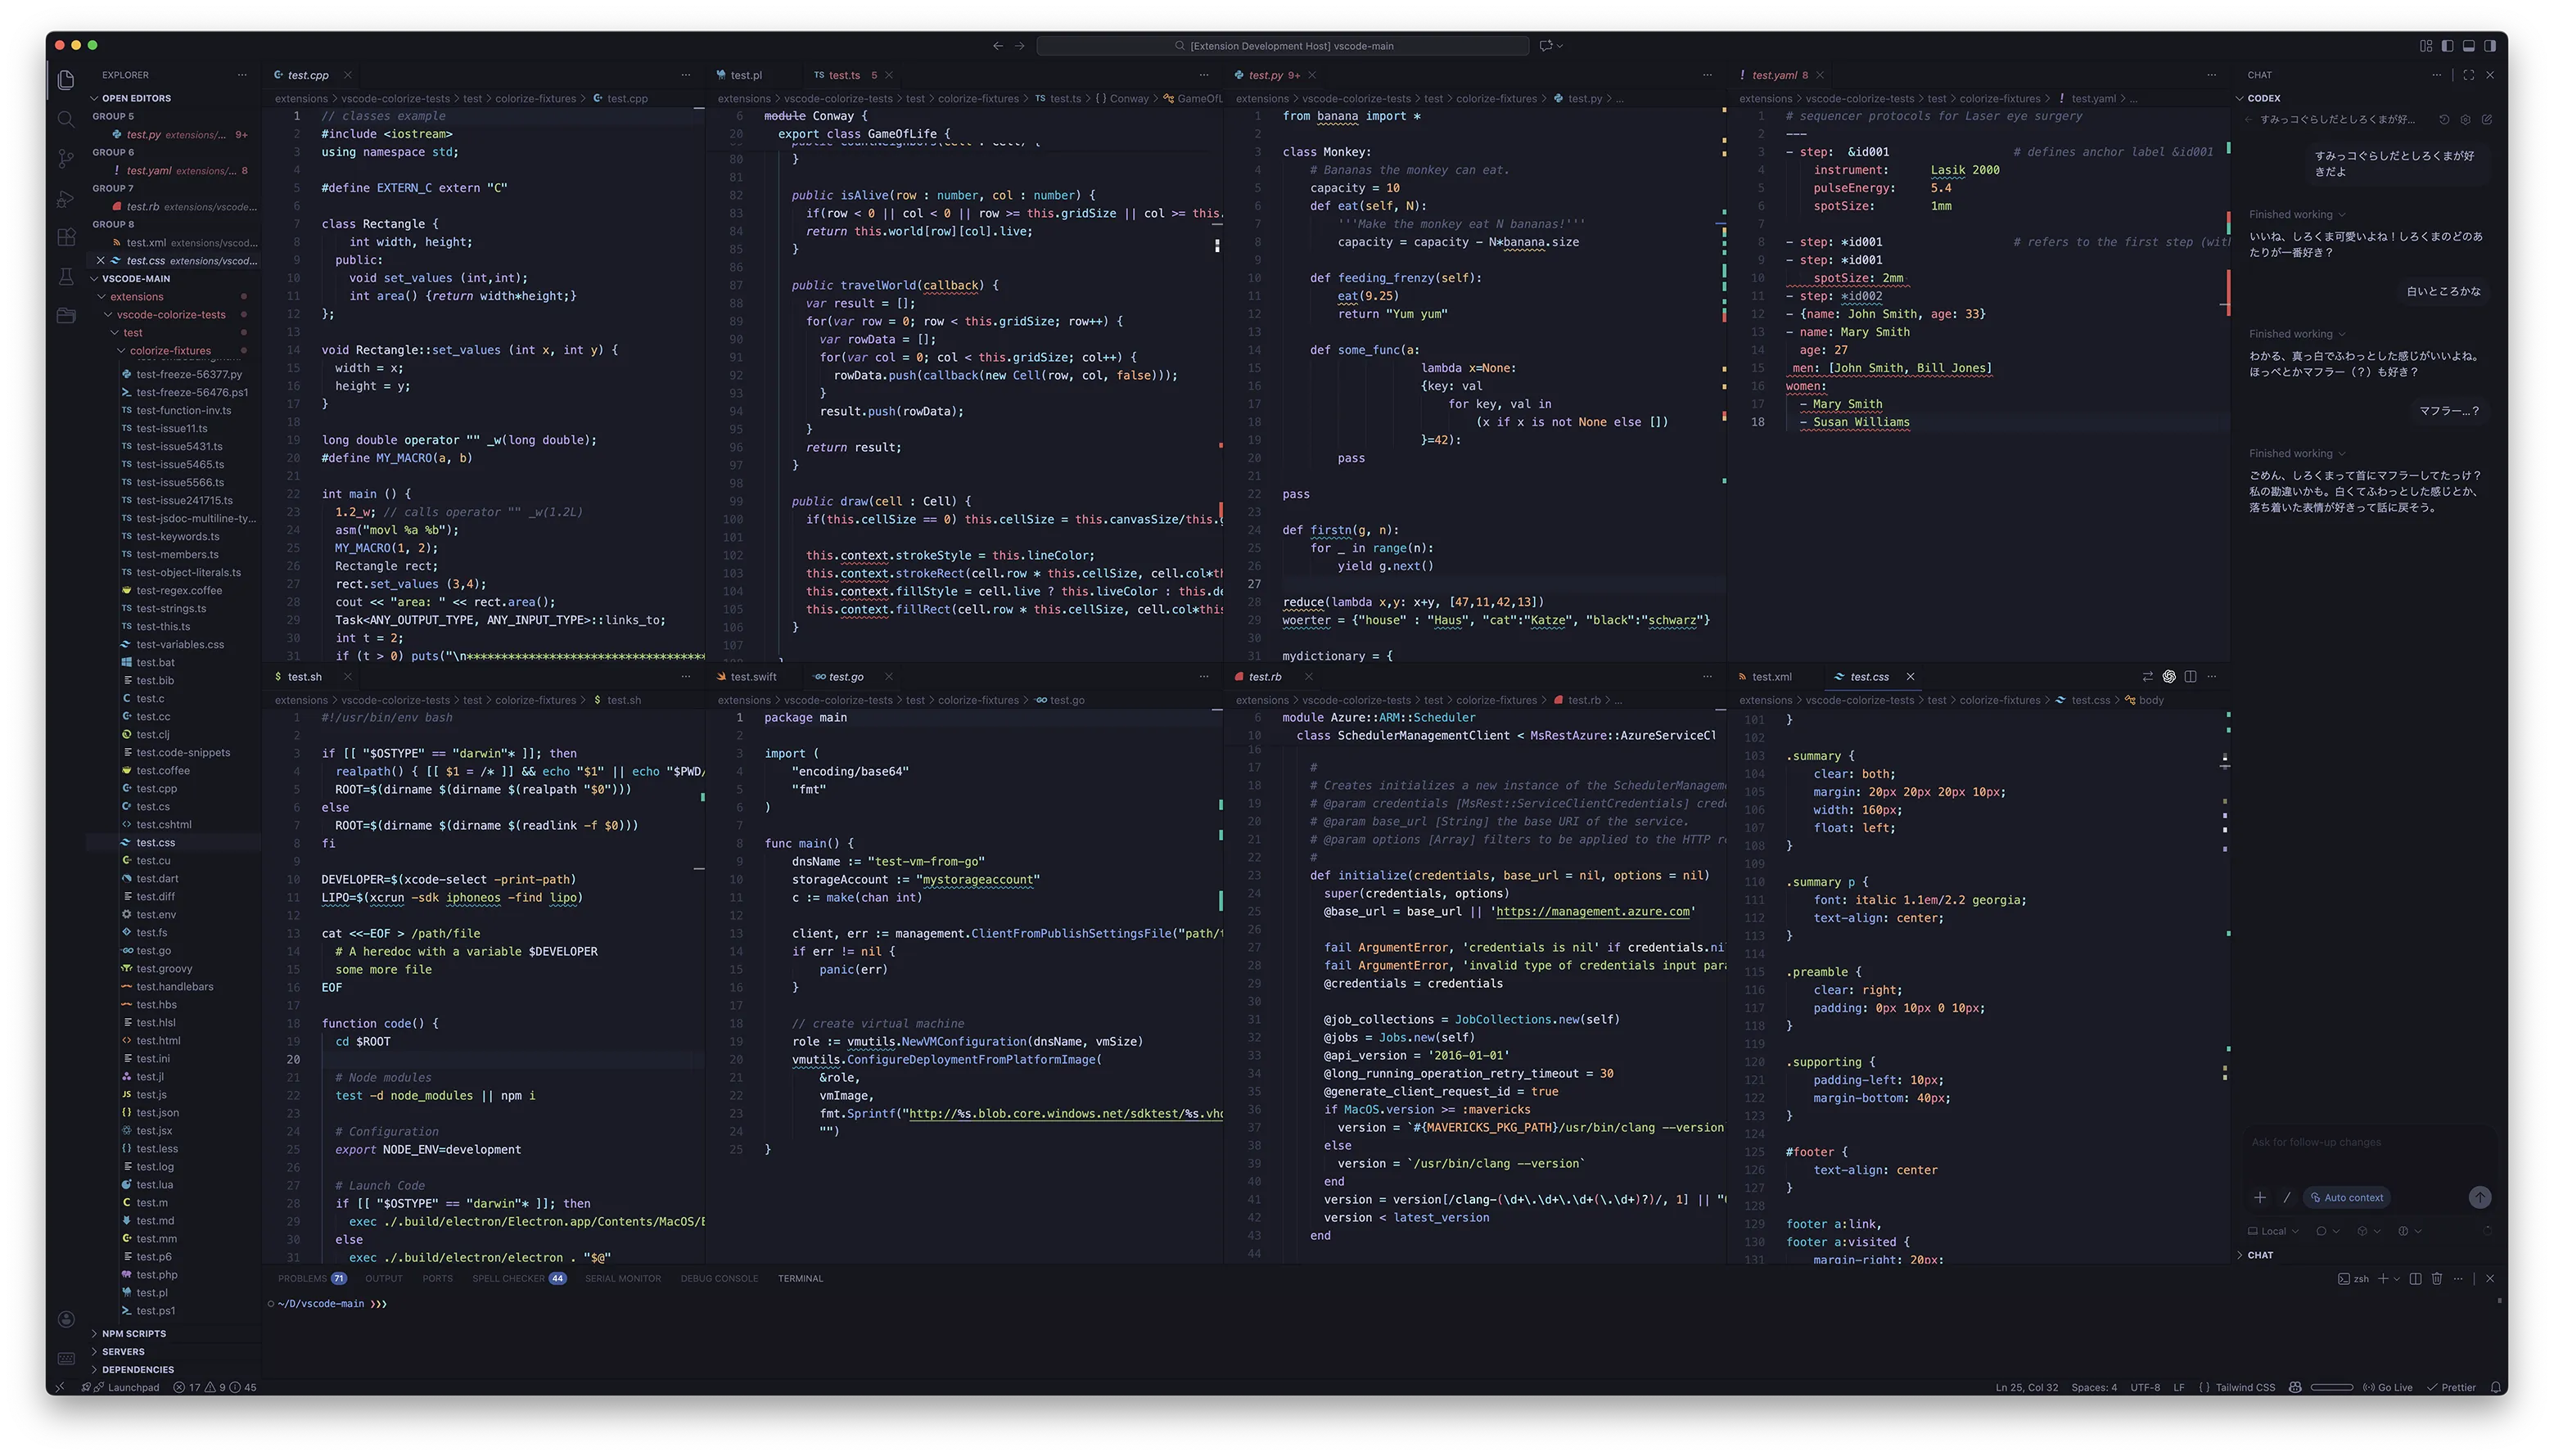This screenshot has width=2554, height=1456.
Task: Expand the NPM SCRIPTS section
Action: 133,1333
